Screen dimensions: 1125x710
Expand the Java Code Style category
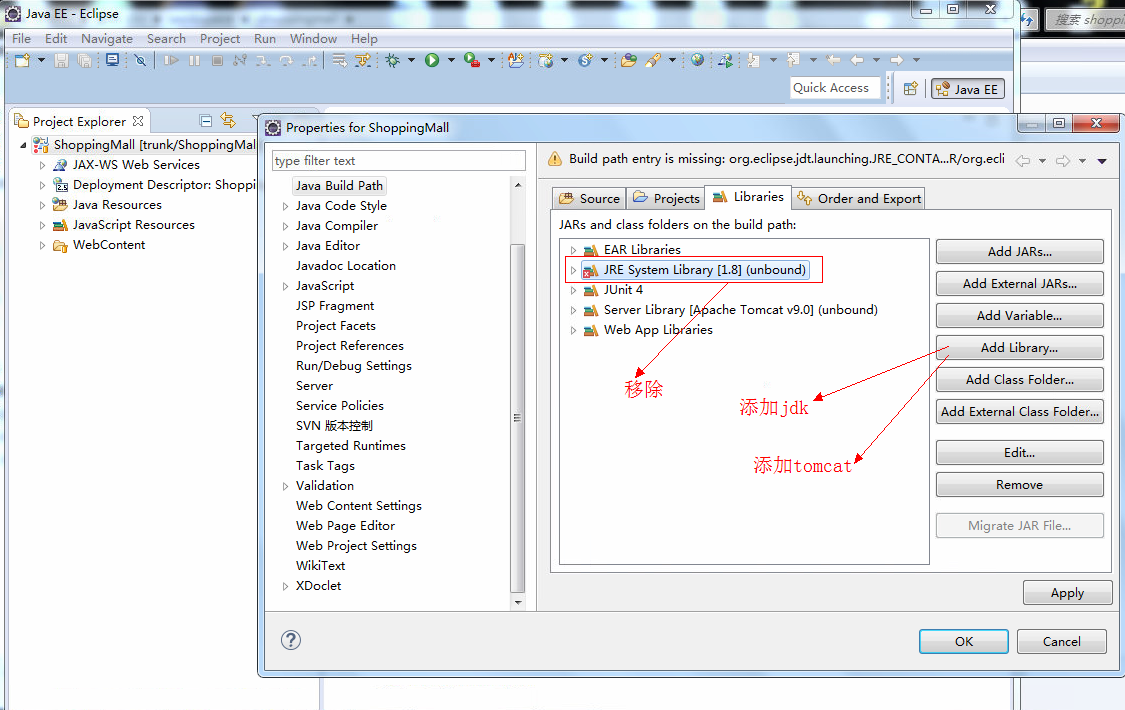(286, 206)
